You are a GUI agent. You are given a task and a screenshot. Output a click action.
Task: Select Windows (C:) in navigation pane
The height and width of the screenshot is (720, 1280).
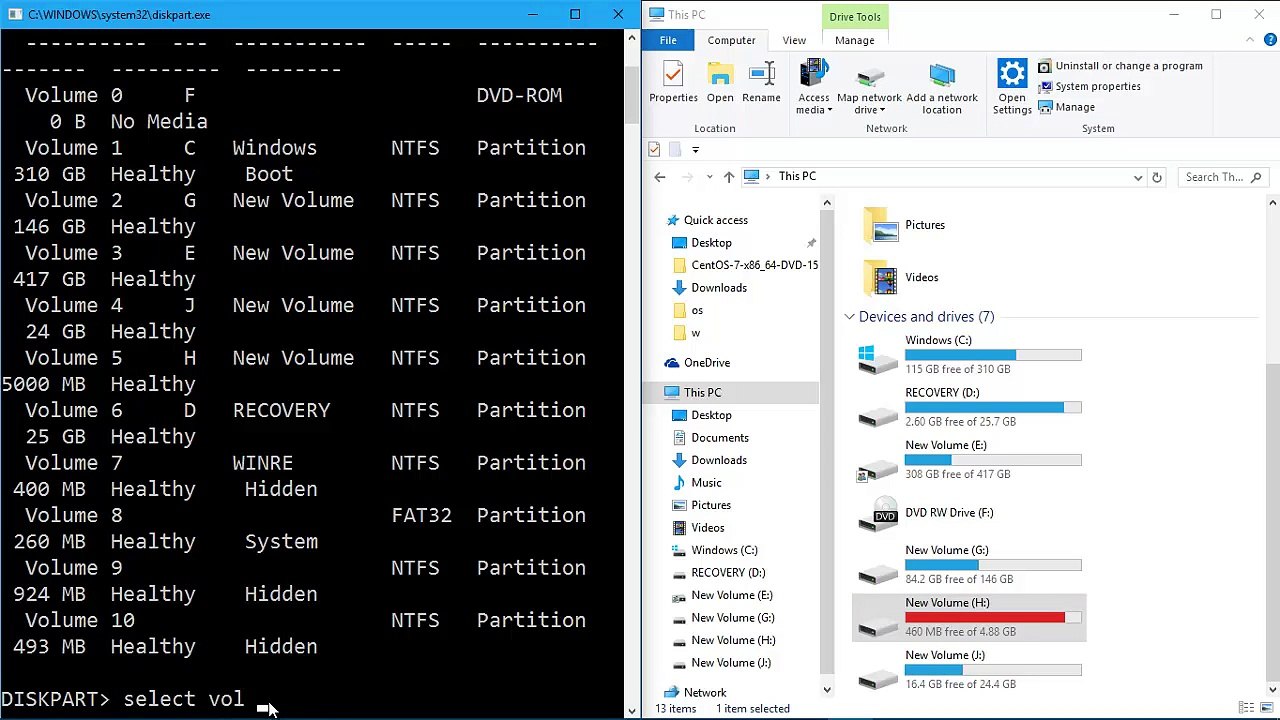[x=724, y=550]
